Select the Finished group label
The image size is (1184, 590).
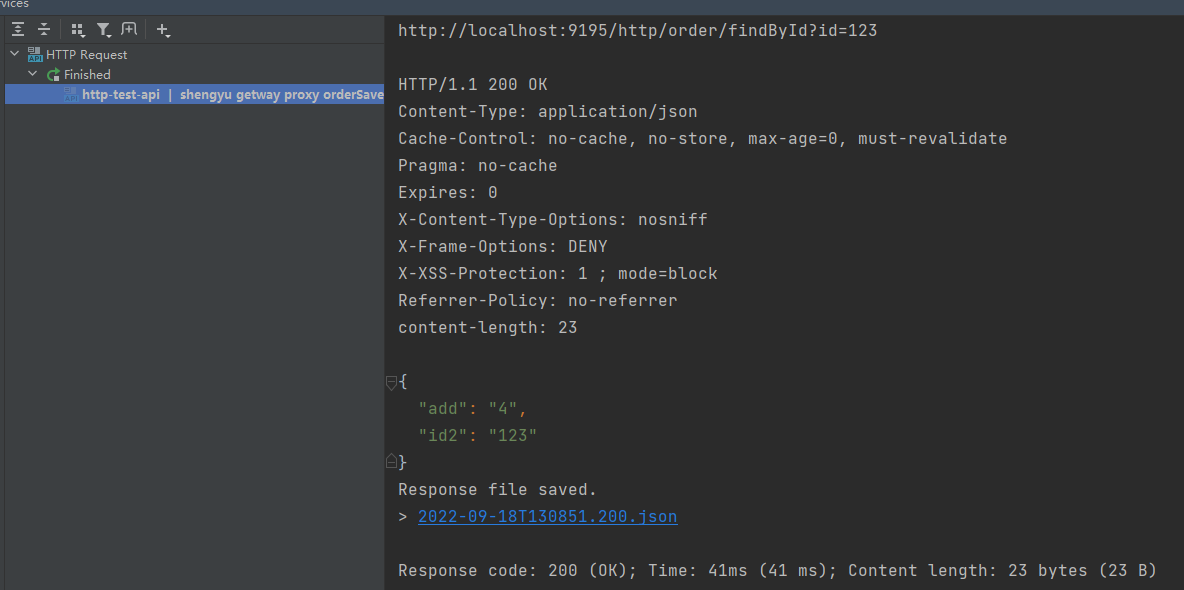point(87,75)
